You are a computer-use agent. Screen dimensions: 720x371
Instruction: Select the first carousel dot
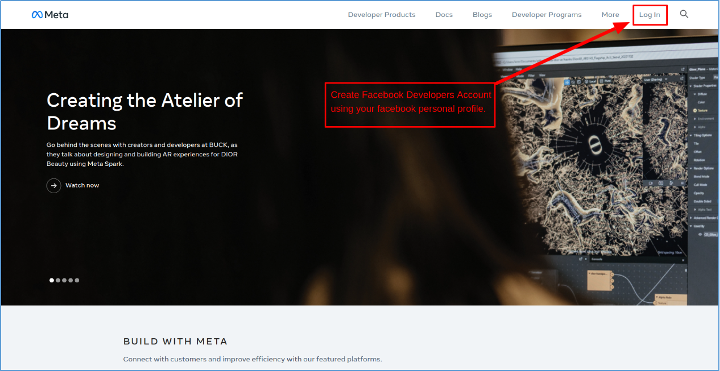tap(52, 280)
